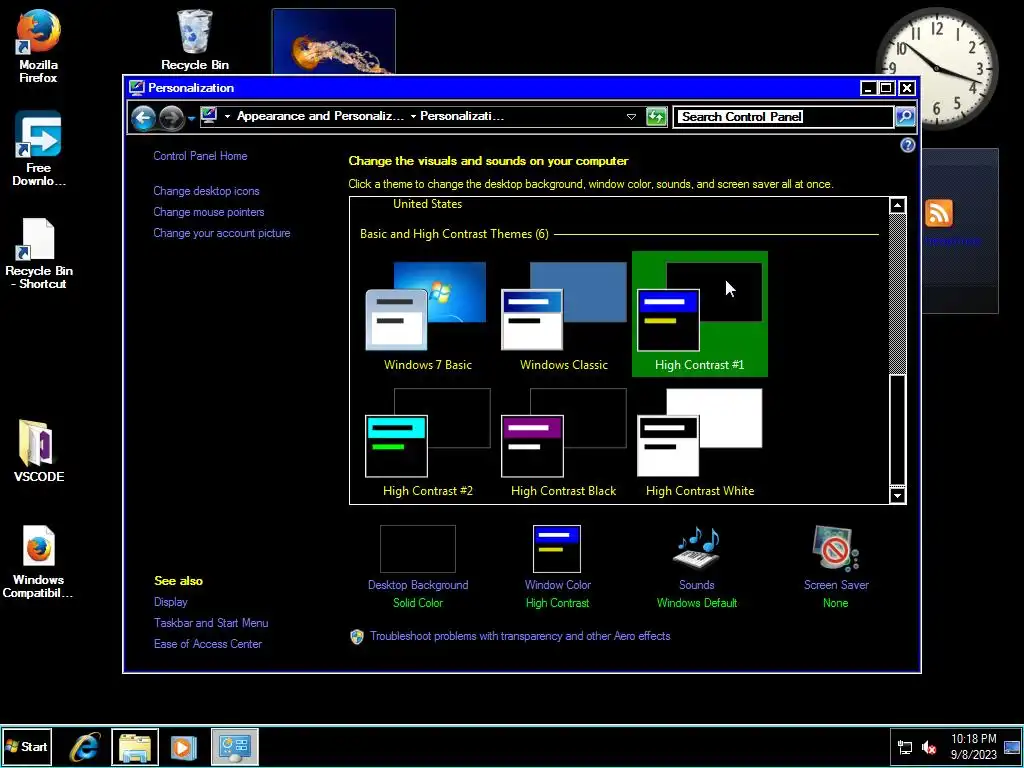Image resolution: width=1024 pixels, height=768 pixels.
Task: Click the analog clock desktop gadget
Action: pos(936,68)
